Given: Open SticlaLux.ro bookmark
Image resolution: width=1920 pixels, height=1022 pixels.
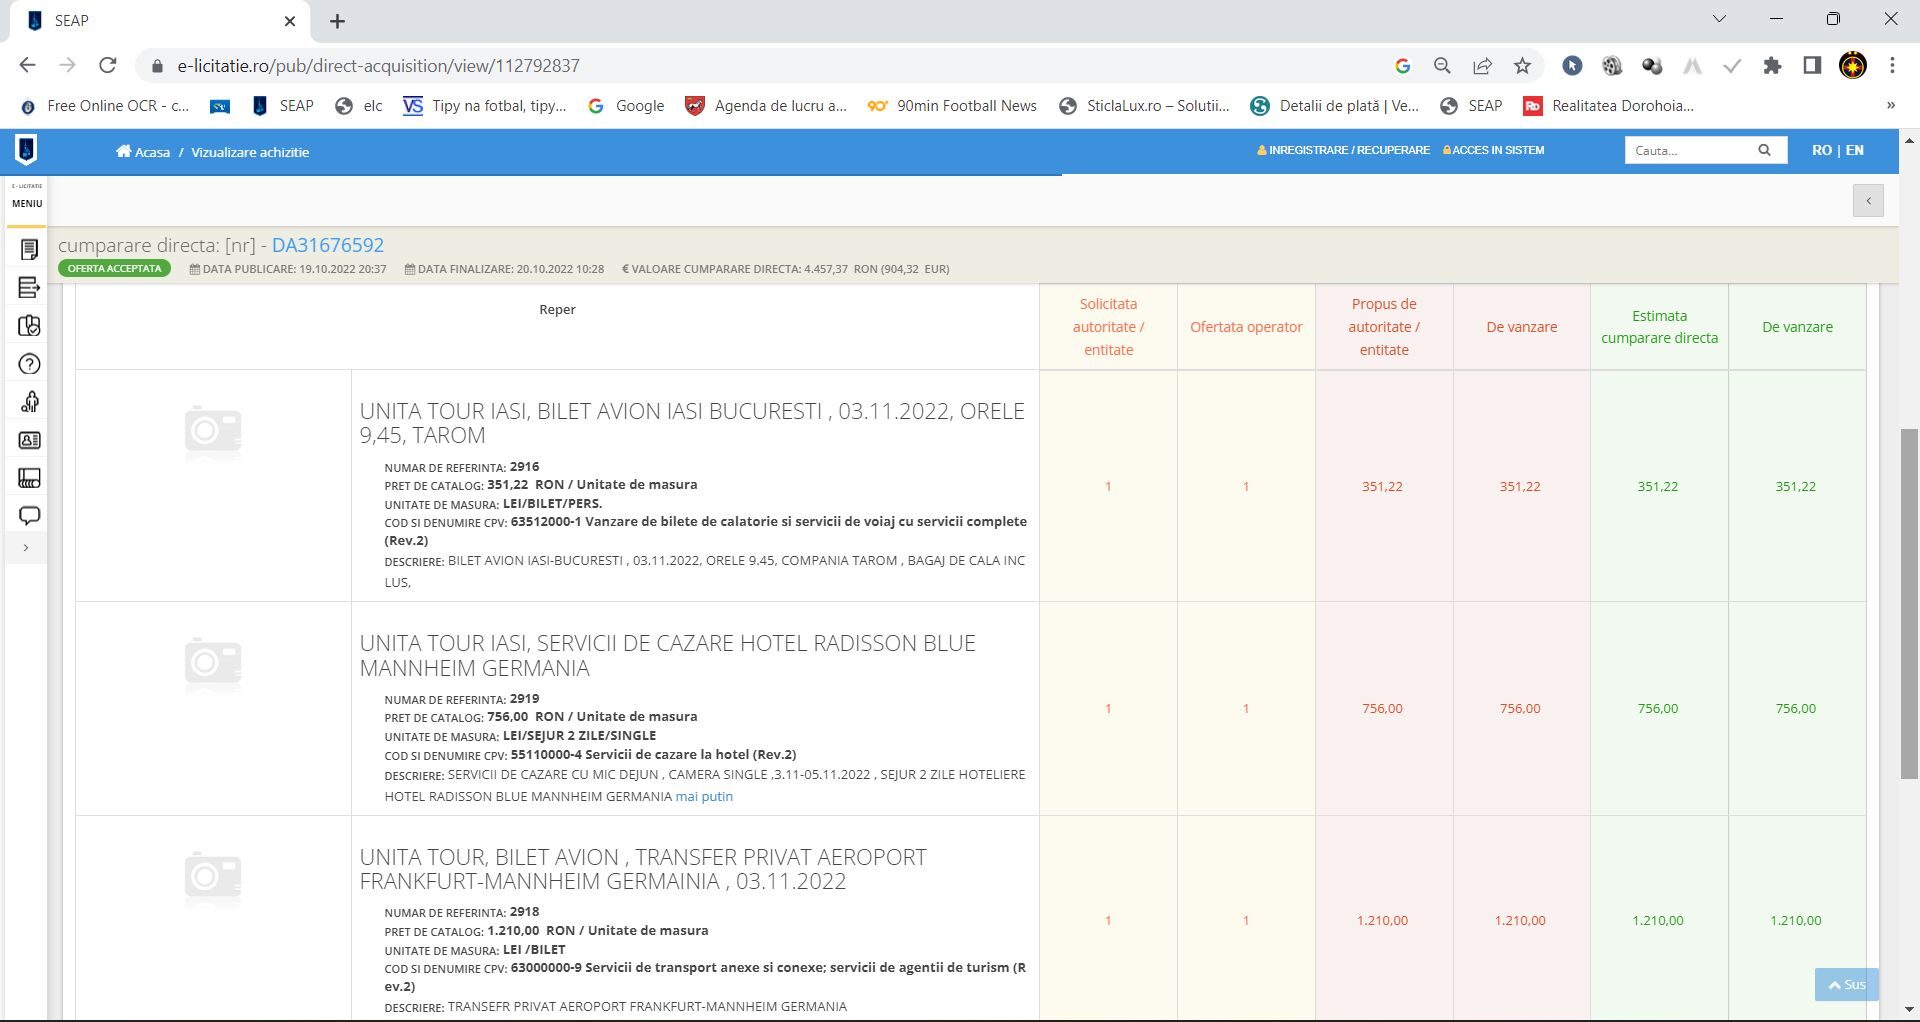Looking at the screenshot, I should 1145,106.
